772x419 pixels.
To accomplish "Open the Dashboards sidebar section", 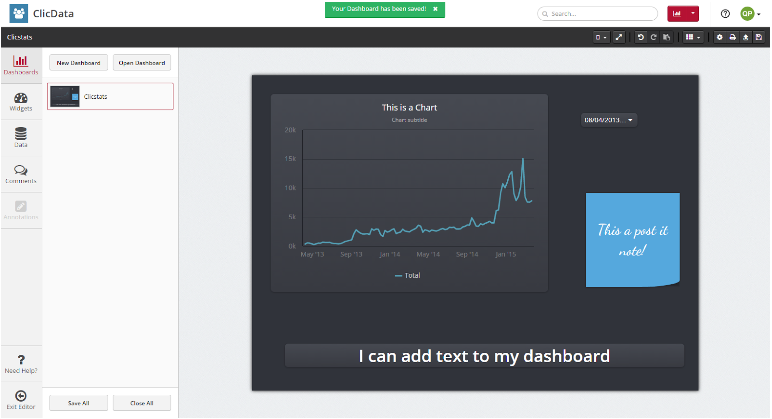I will [21, 64].
